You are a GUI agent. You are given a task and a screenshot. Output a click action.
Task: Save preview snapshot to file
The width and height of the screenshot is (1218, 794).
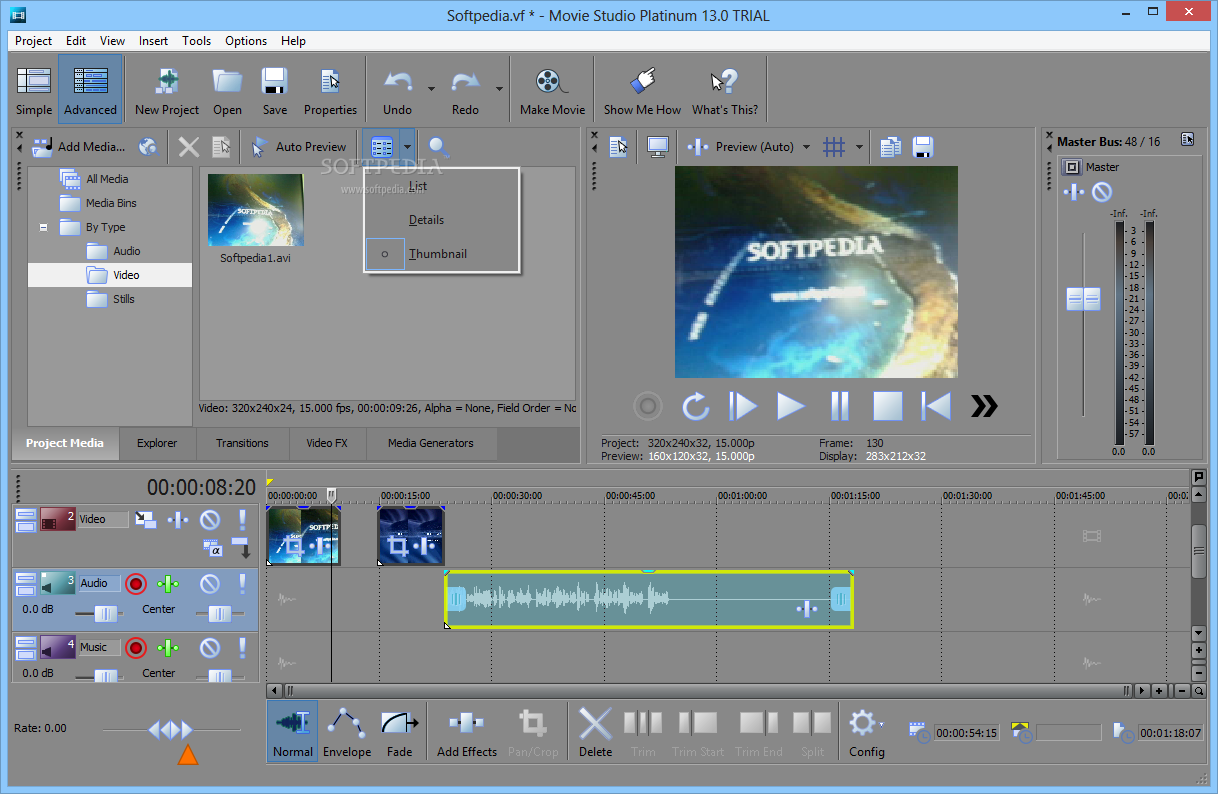923,147
